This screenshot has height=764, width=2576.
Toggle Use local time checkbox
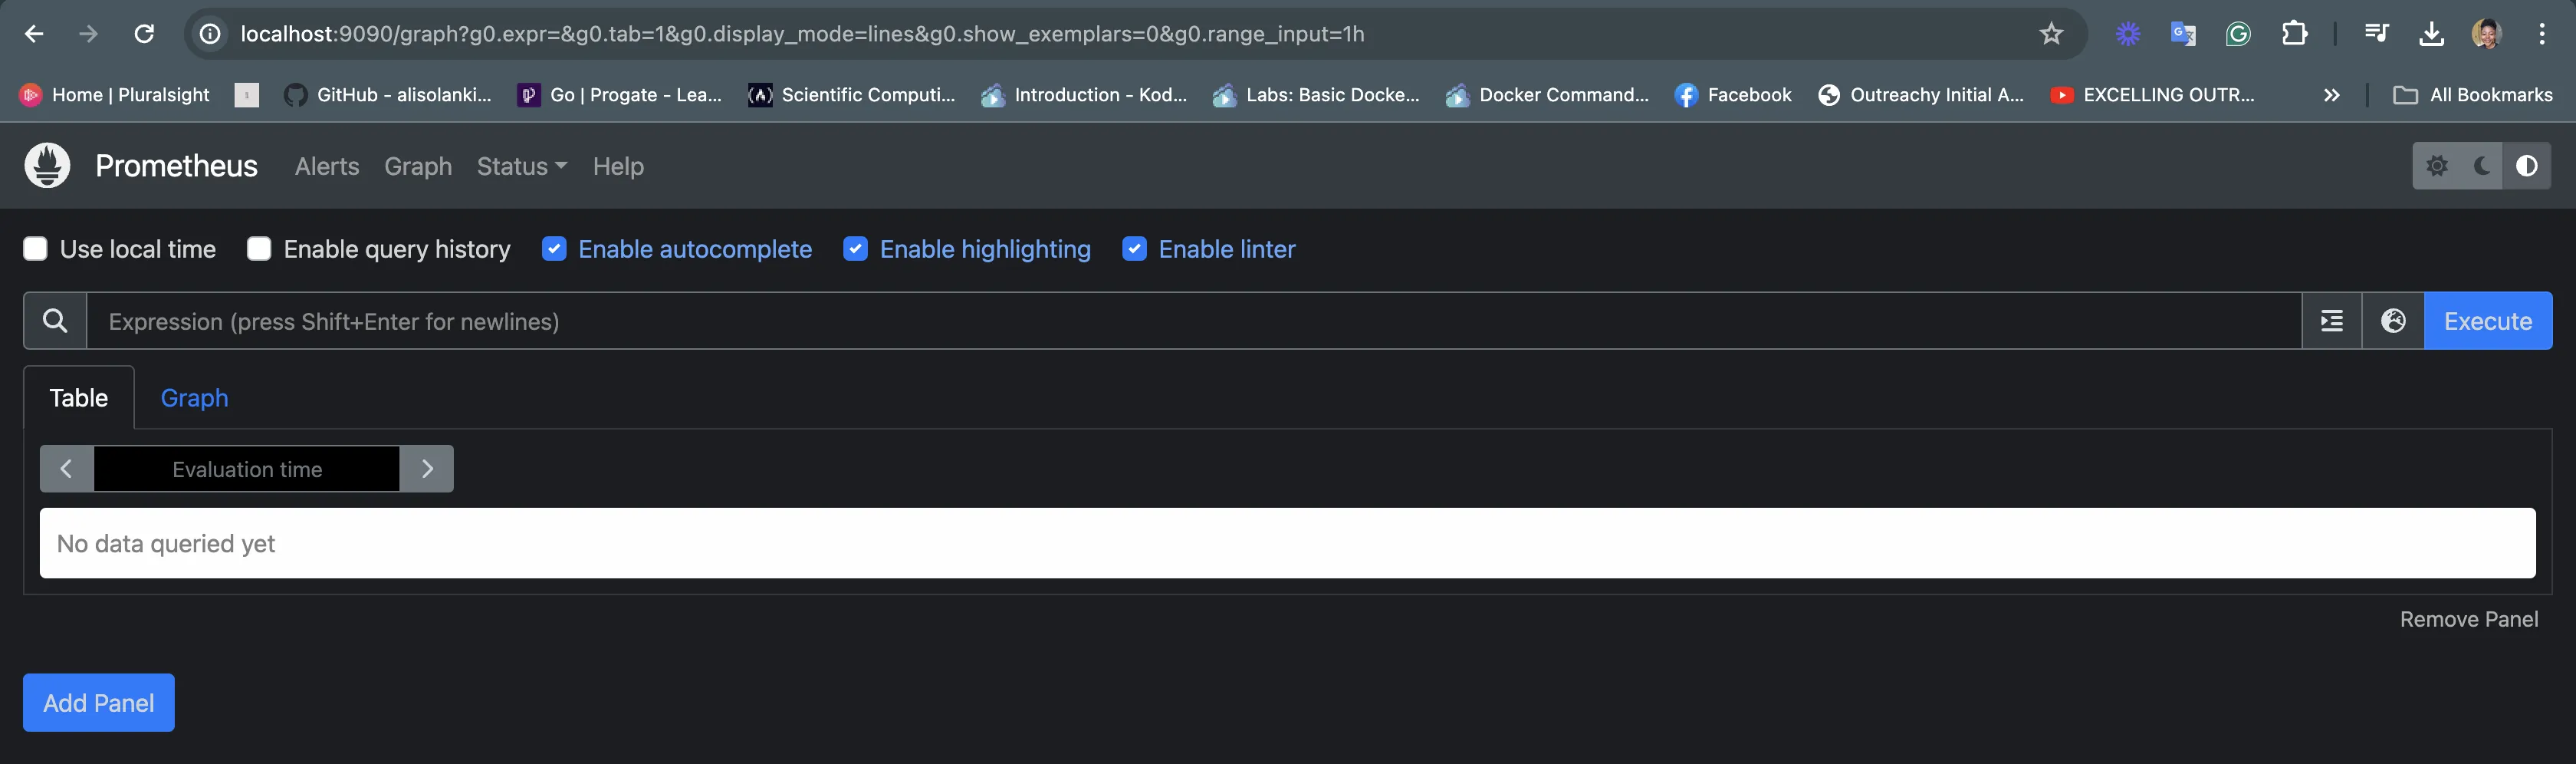tap(35, 249)
